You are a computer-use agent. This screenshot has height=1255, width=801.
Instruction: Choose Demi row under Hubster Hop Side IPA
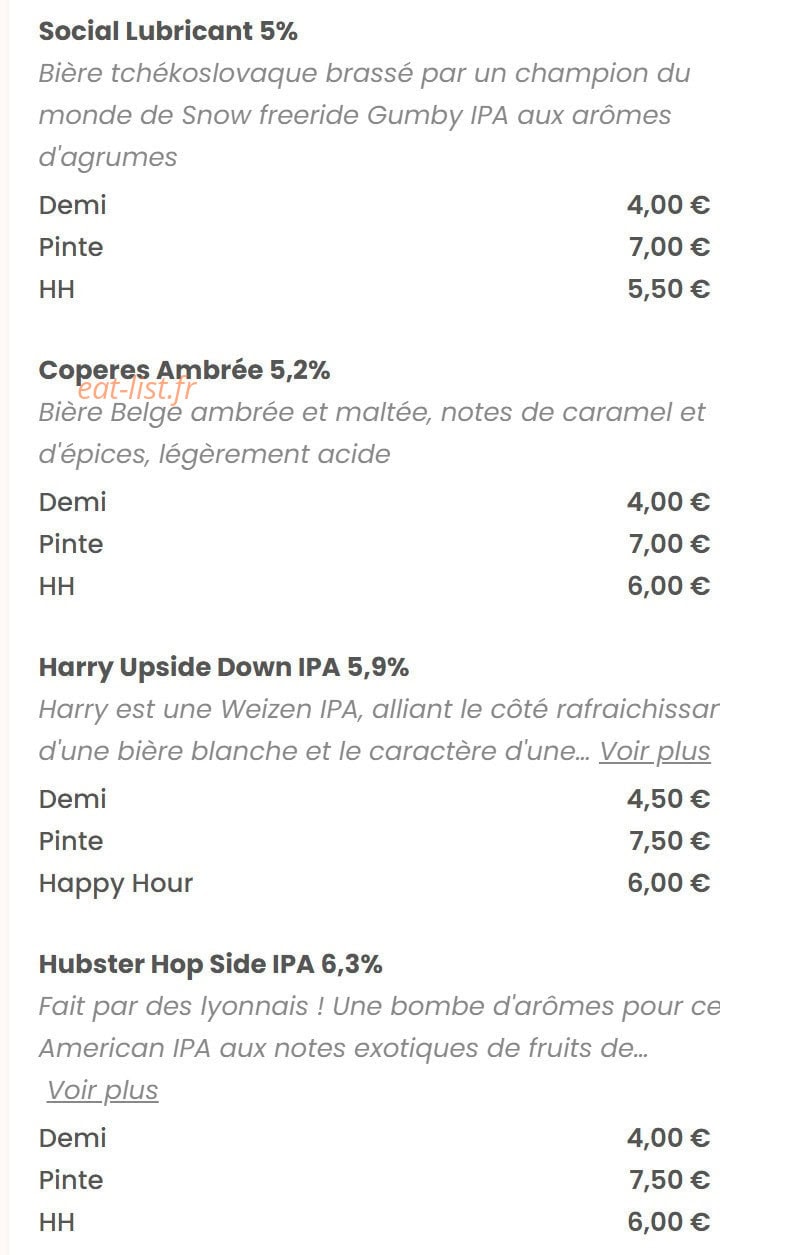pyautogui.click(x=374, y=1138)
